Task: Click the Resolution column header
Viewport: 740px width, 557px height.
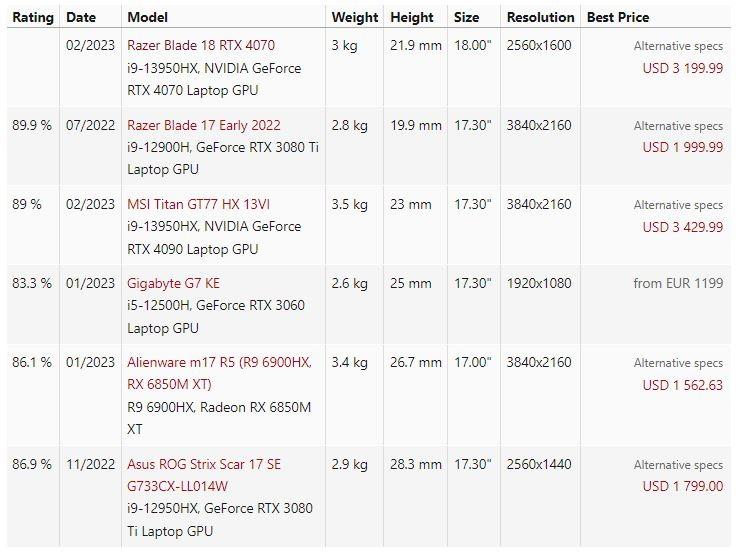Action: [x=540, y=17]
